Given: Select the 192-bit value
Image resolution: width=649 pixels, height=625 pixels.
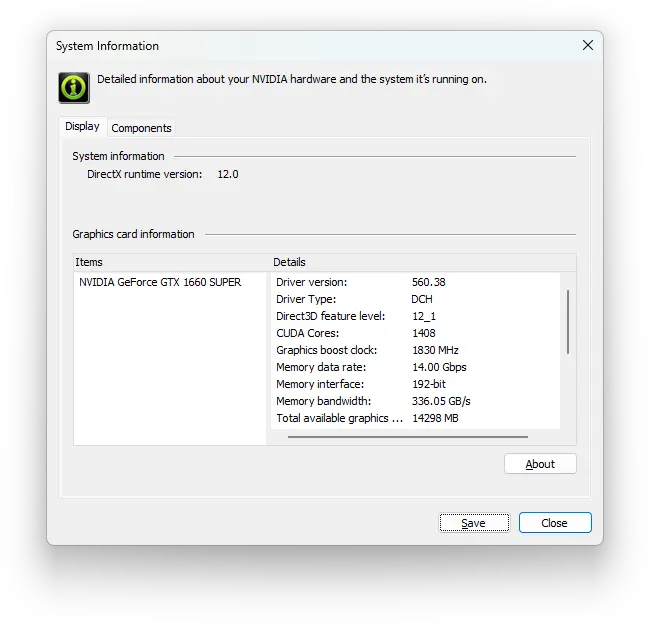Looking at the screenshot, I should (x=429, y=384).
